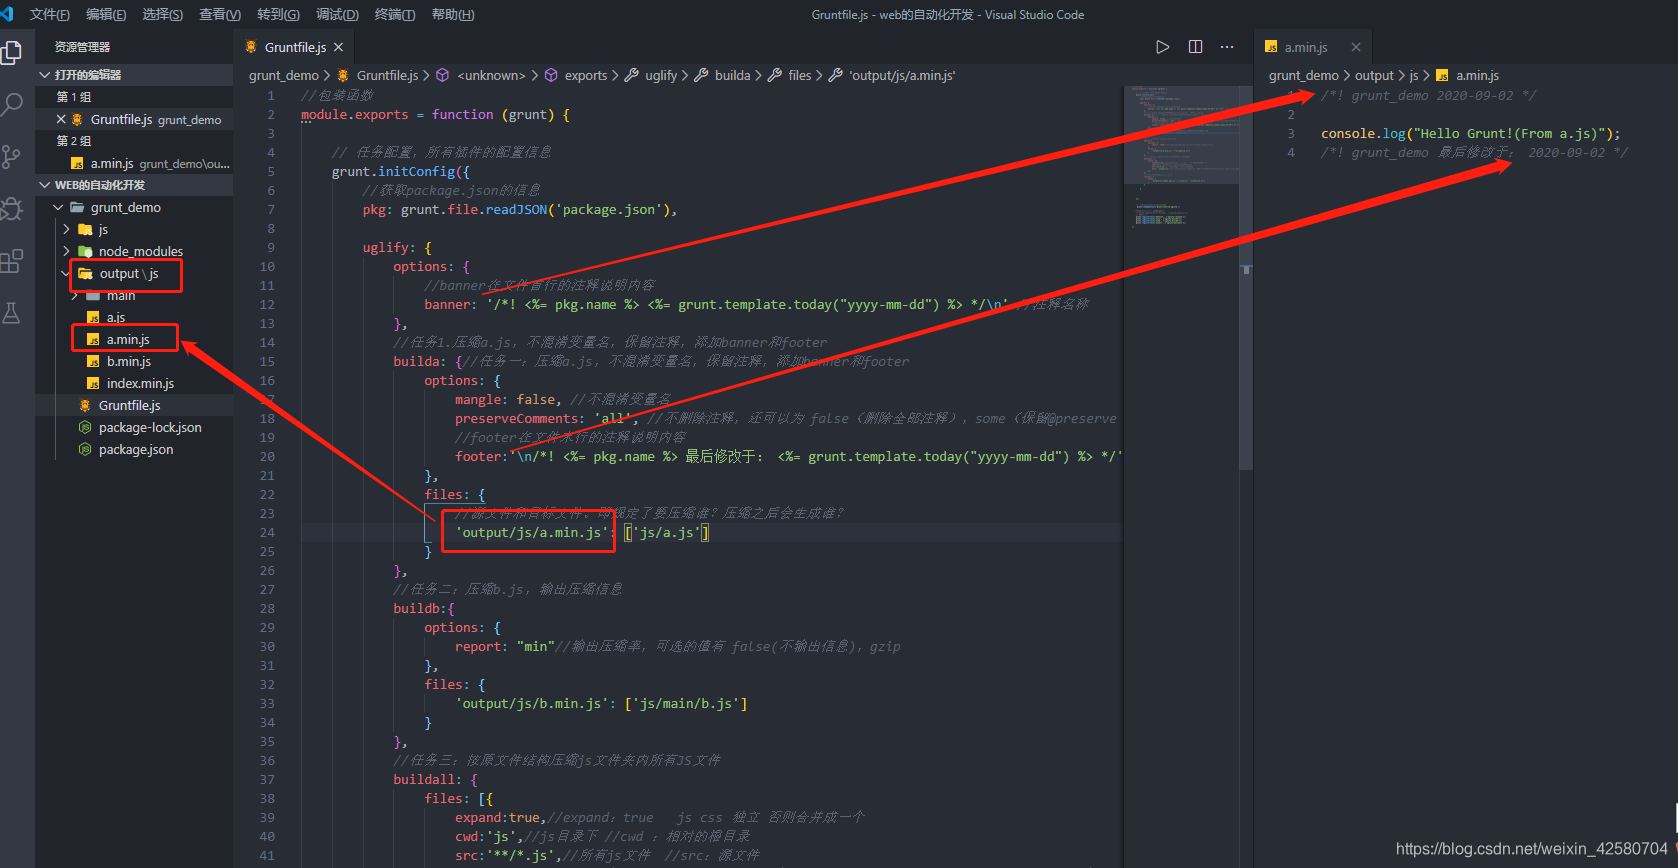Open package.json in the explorer

click(x=134, y=449)
